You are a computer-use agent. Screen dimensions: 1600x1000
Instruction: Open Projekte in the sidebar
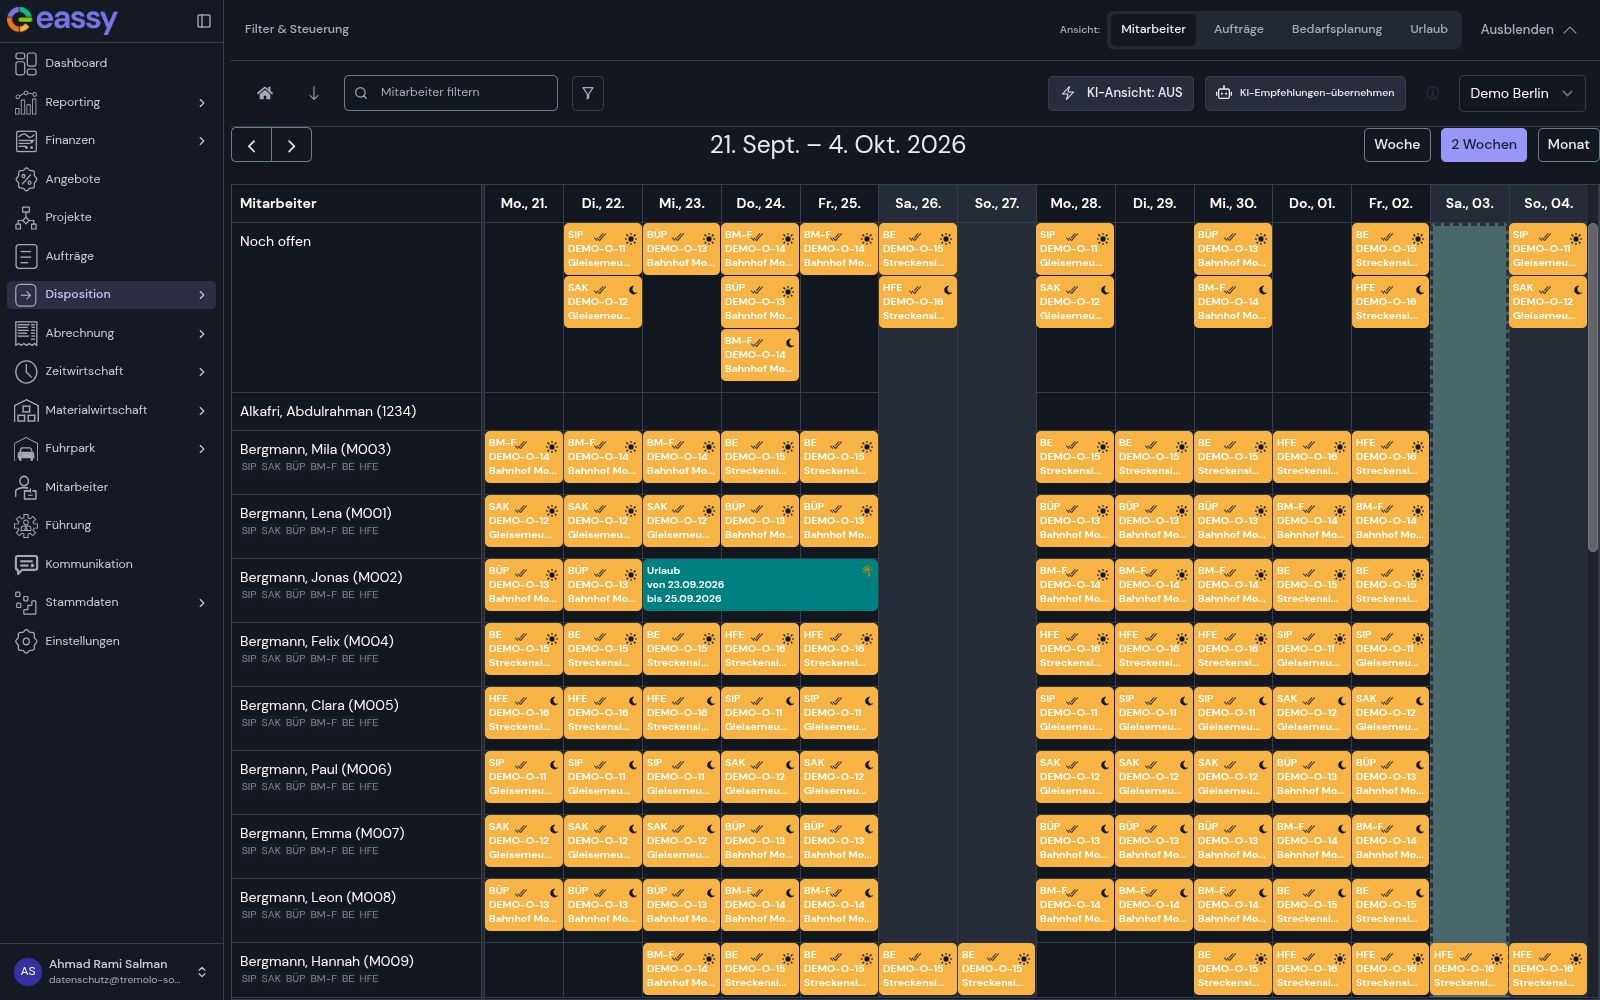(x=111, y=217)
